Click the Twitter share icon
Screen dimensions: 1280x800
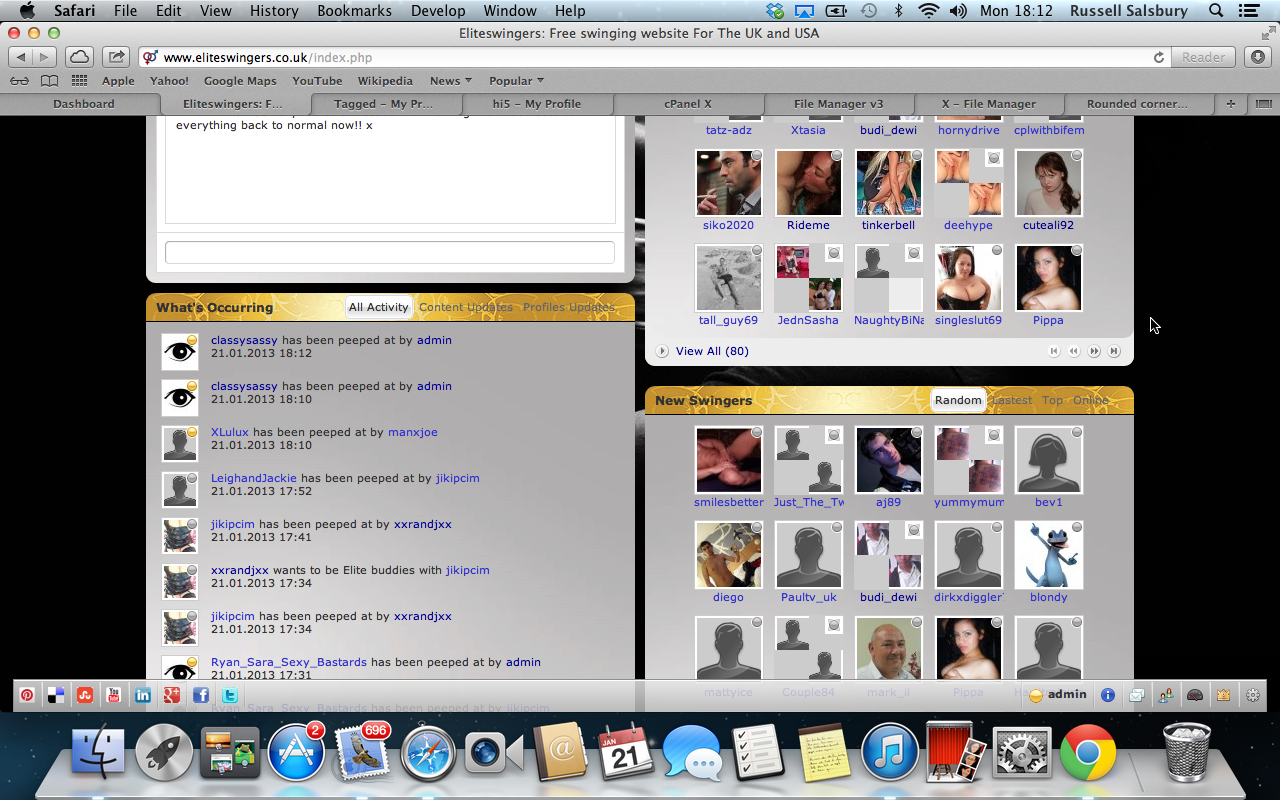tap(229, 695)
